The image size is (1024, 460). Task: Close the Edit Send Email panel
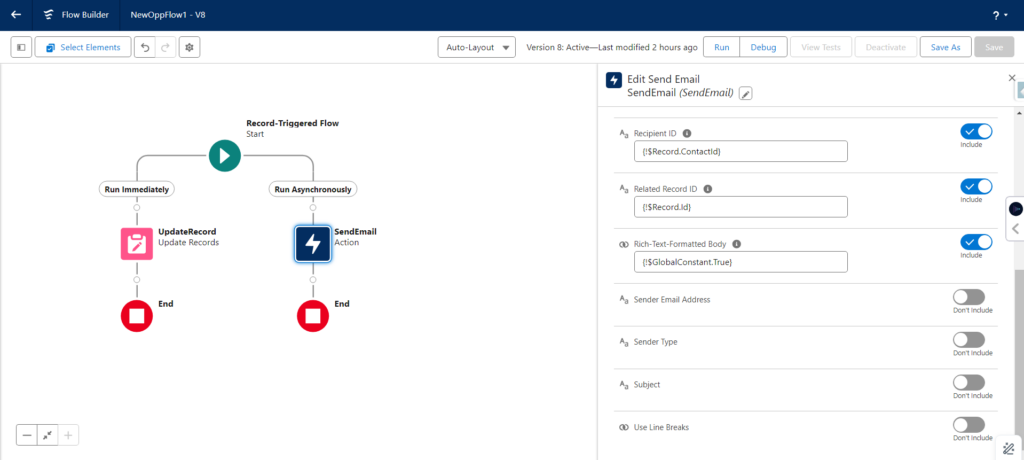coord(1012,78)
